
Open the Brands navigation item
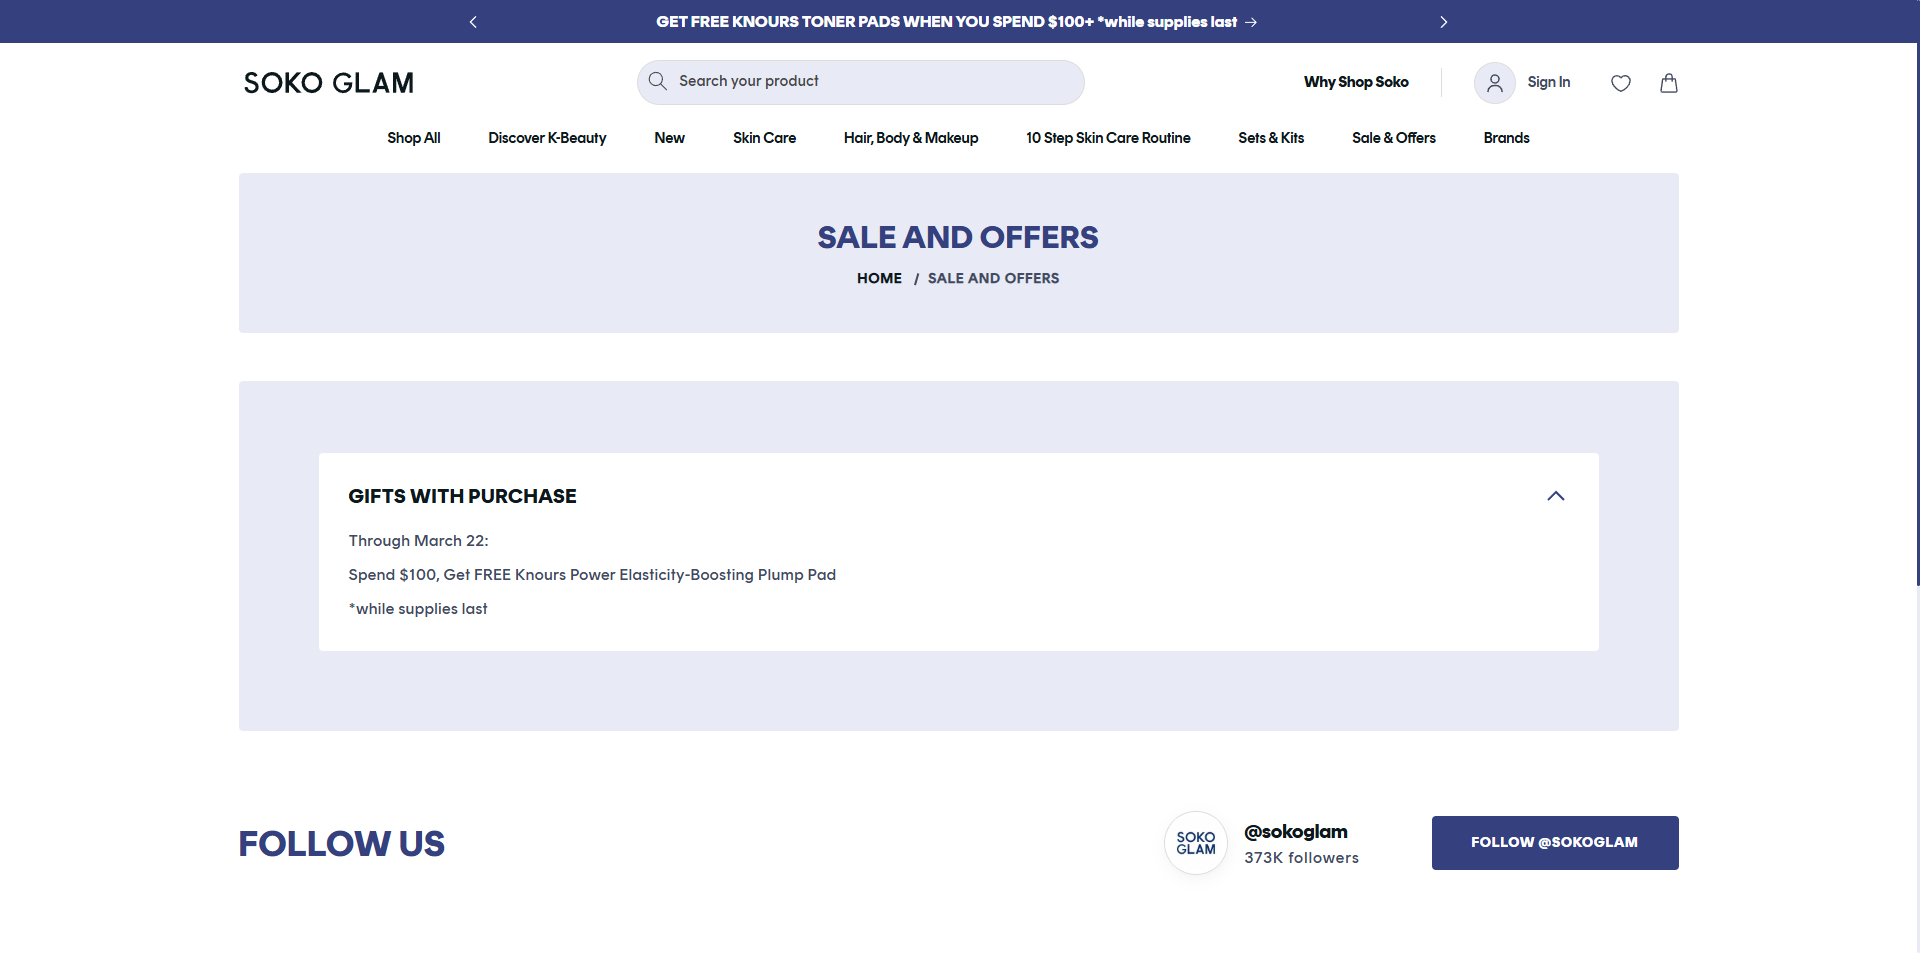1506,138
